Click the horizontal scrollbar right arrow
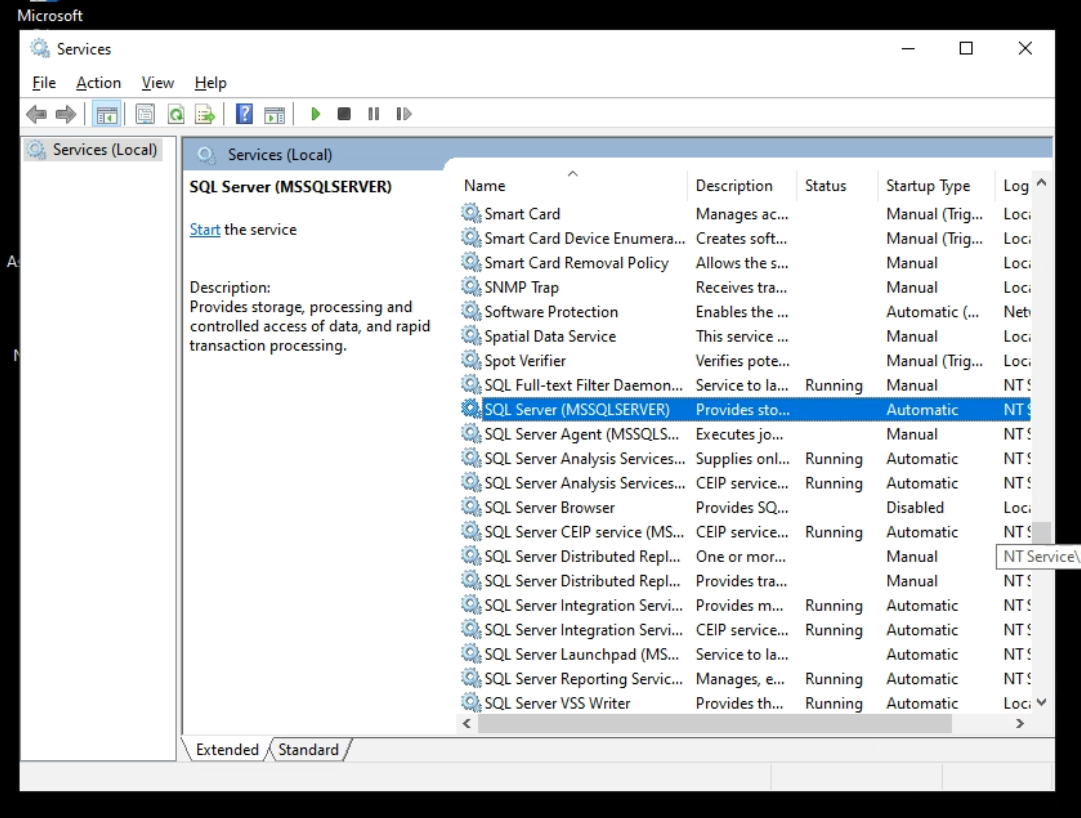The height and width of the screenshot is (818, 1081). [1020, 723]
